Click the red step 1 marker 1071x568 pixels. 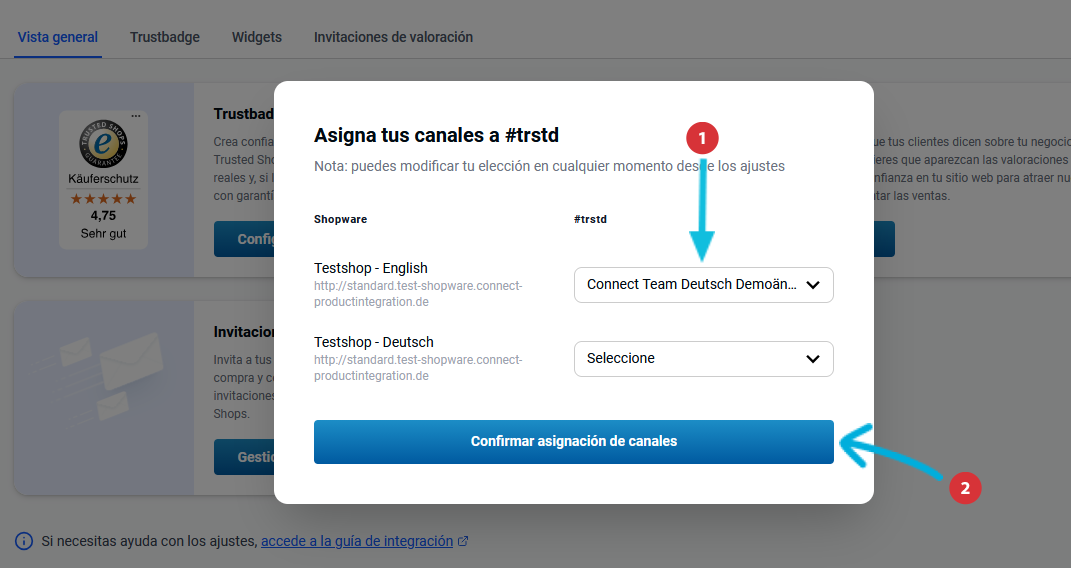(x=702, y=137)
